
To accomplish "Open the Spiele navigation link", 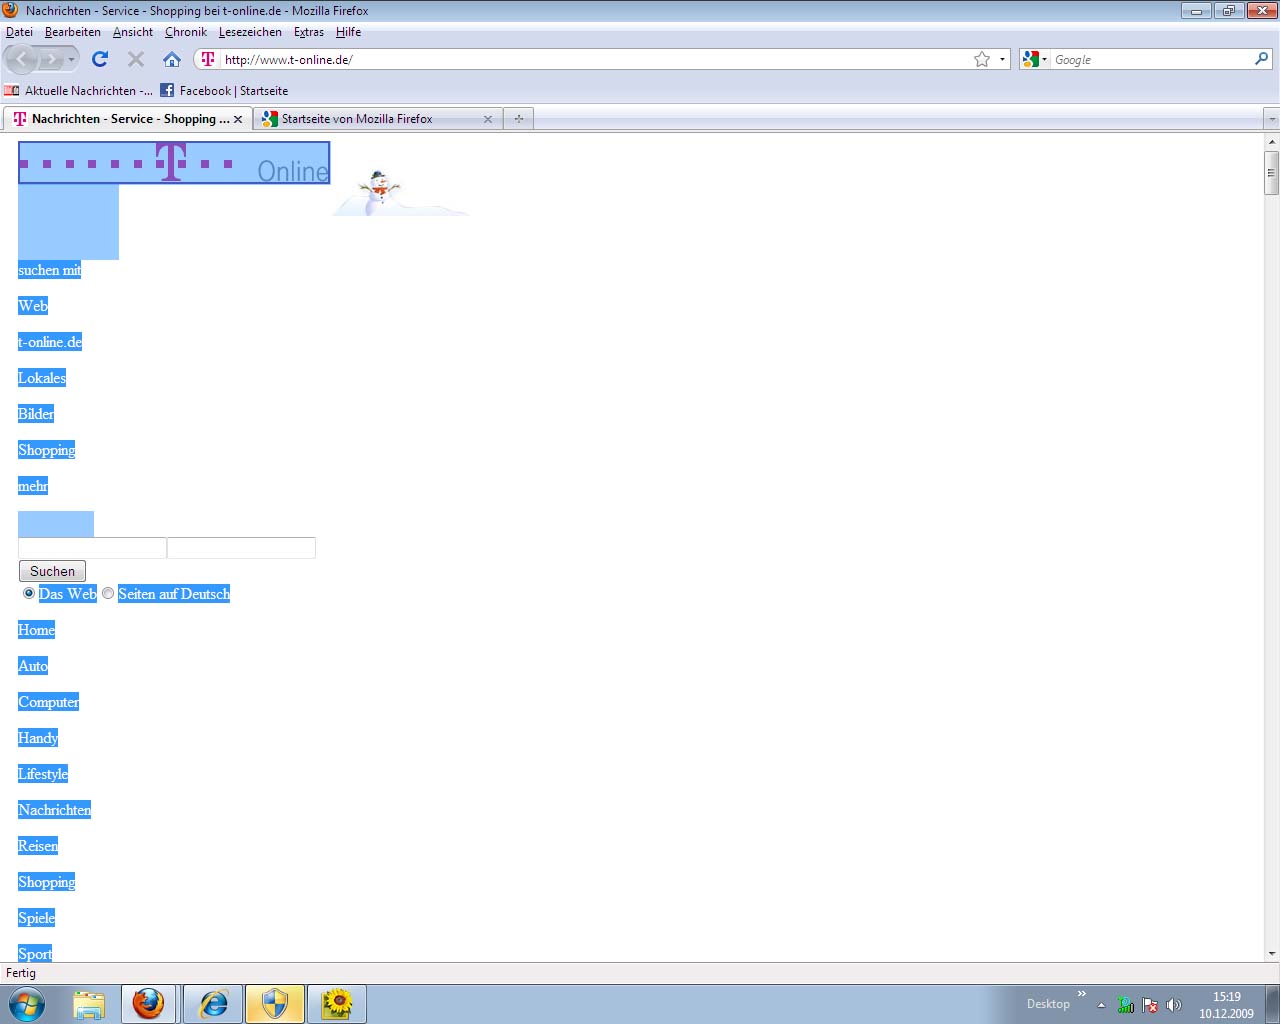I will tap(36, 918).
